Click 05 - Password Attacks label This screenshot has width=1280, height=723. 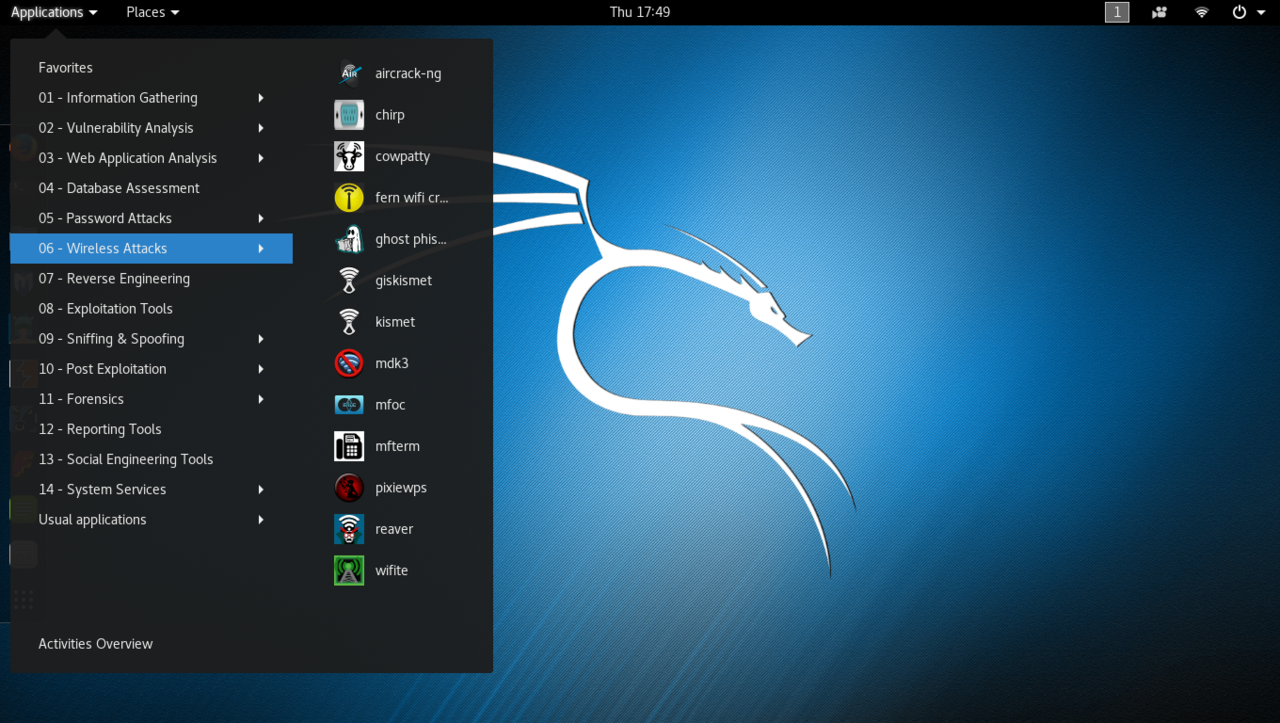click(105, 218)
